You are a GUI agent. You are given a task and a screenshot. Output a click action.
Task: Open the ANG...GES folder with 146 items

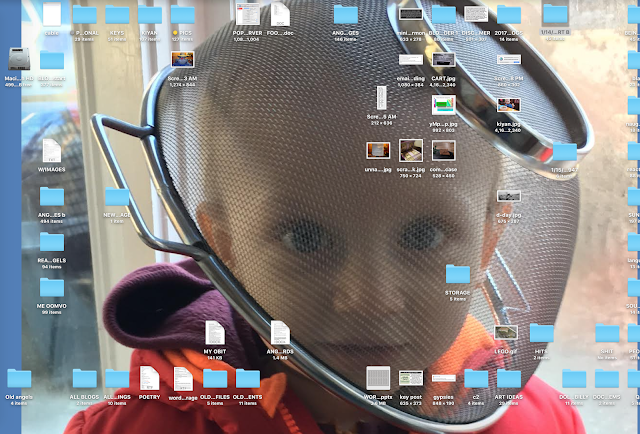click(x=346, y=14)
